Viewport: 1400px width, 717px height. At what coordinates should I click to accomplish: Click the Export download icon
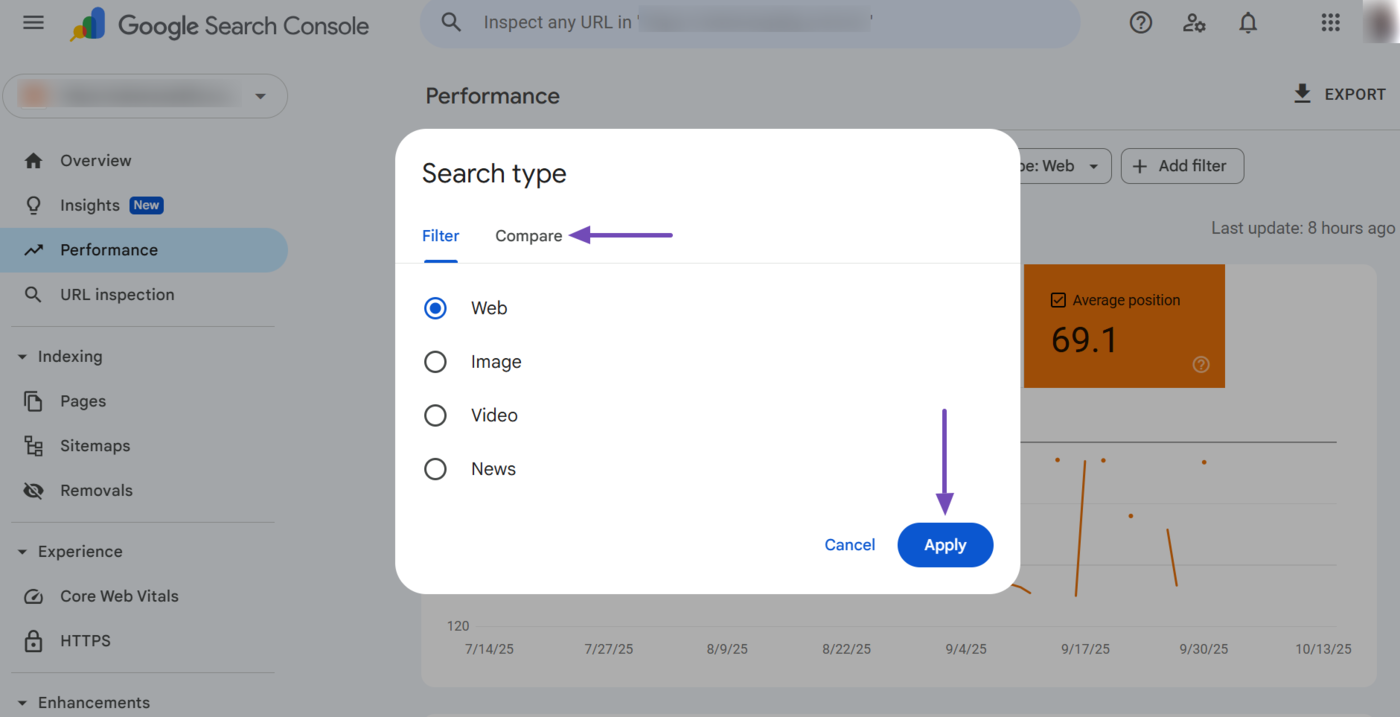[x=1302, y=94]
